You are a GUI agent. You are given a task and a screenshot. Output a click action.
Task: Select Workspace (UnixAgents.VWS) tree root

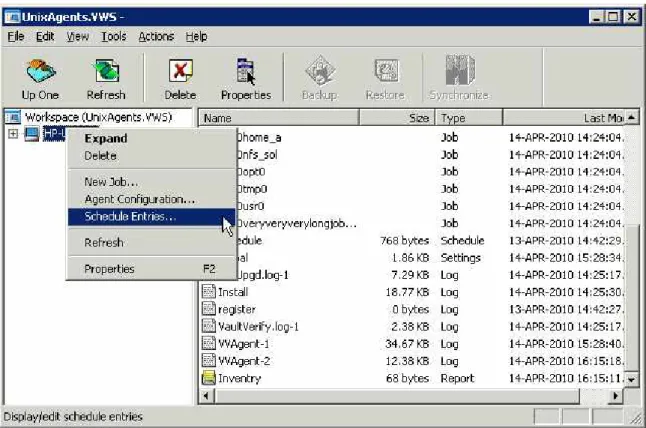98,117
